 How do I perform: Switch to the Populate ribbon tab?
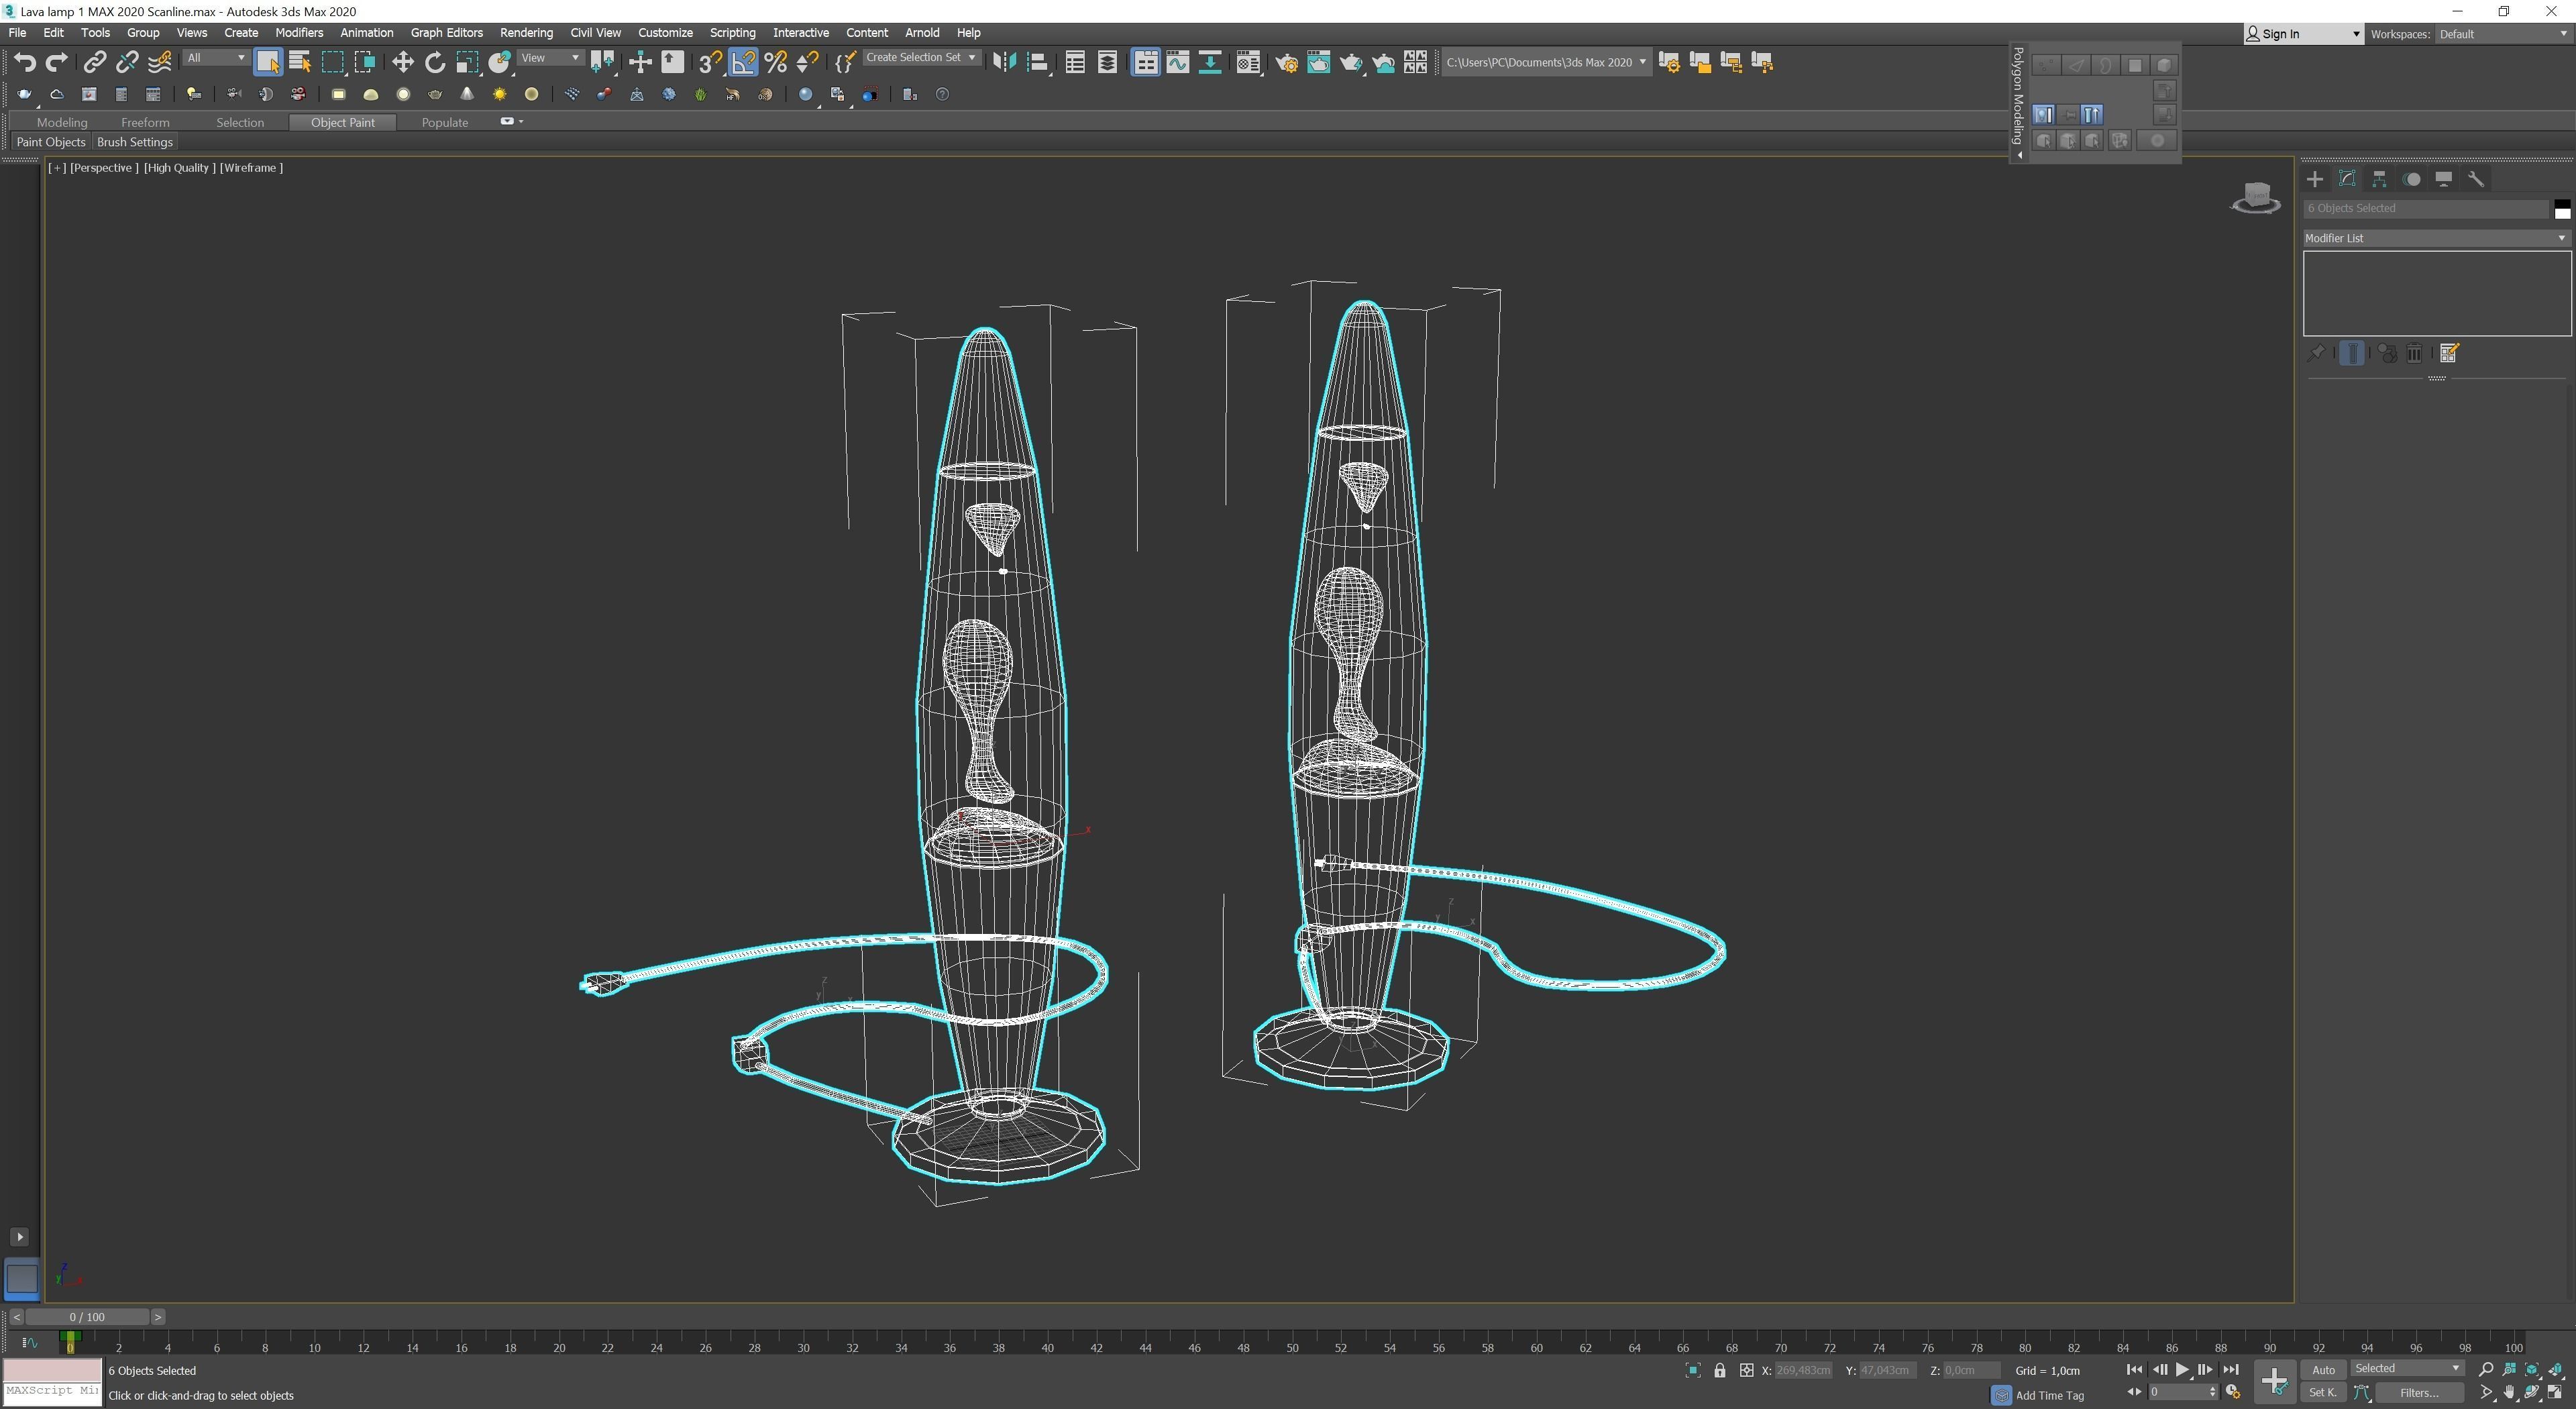[x=444, y=122]
